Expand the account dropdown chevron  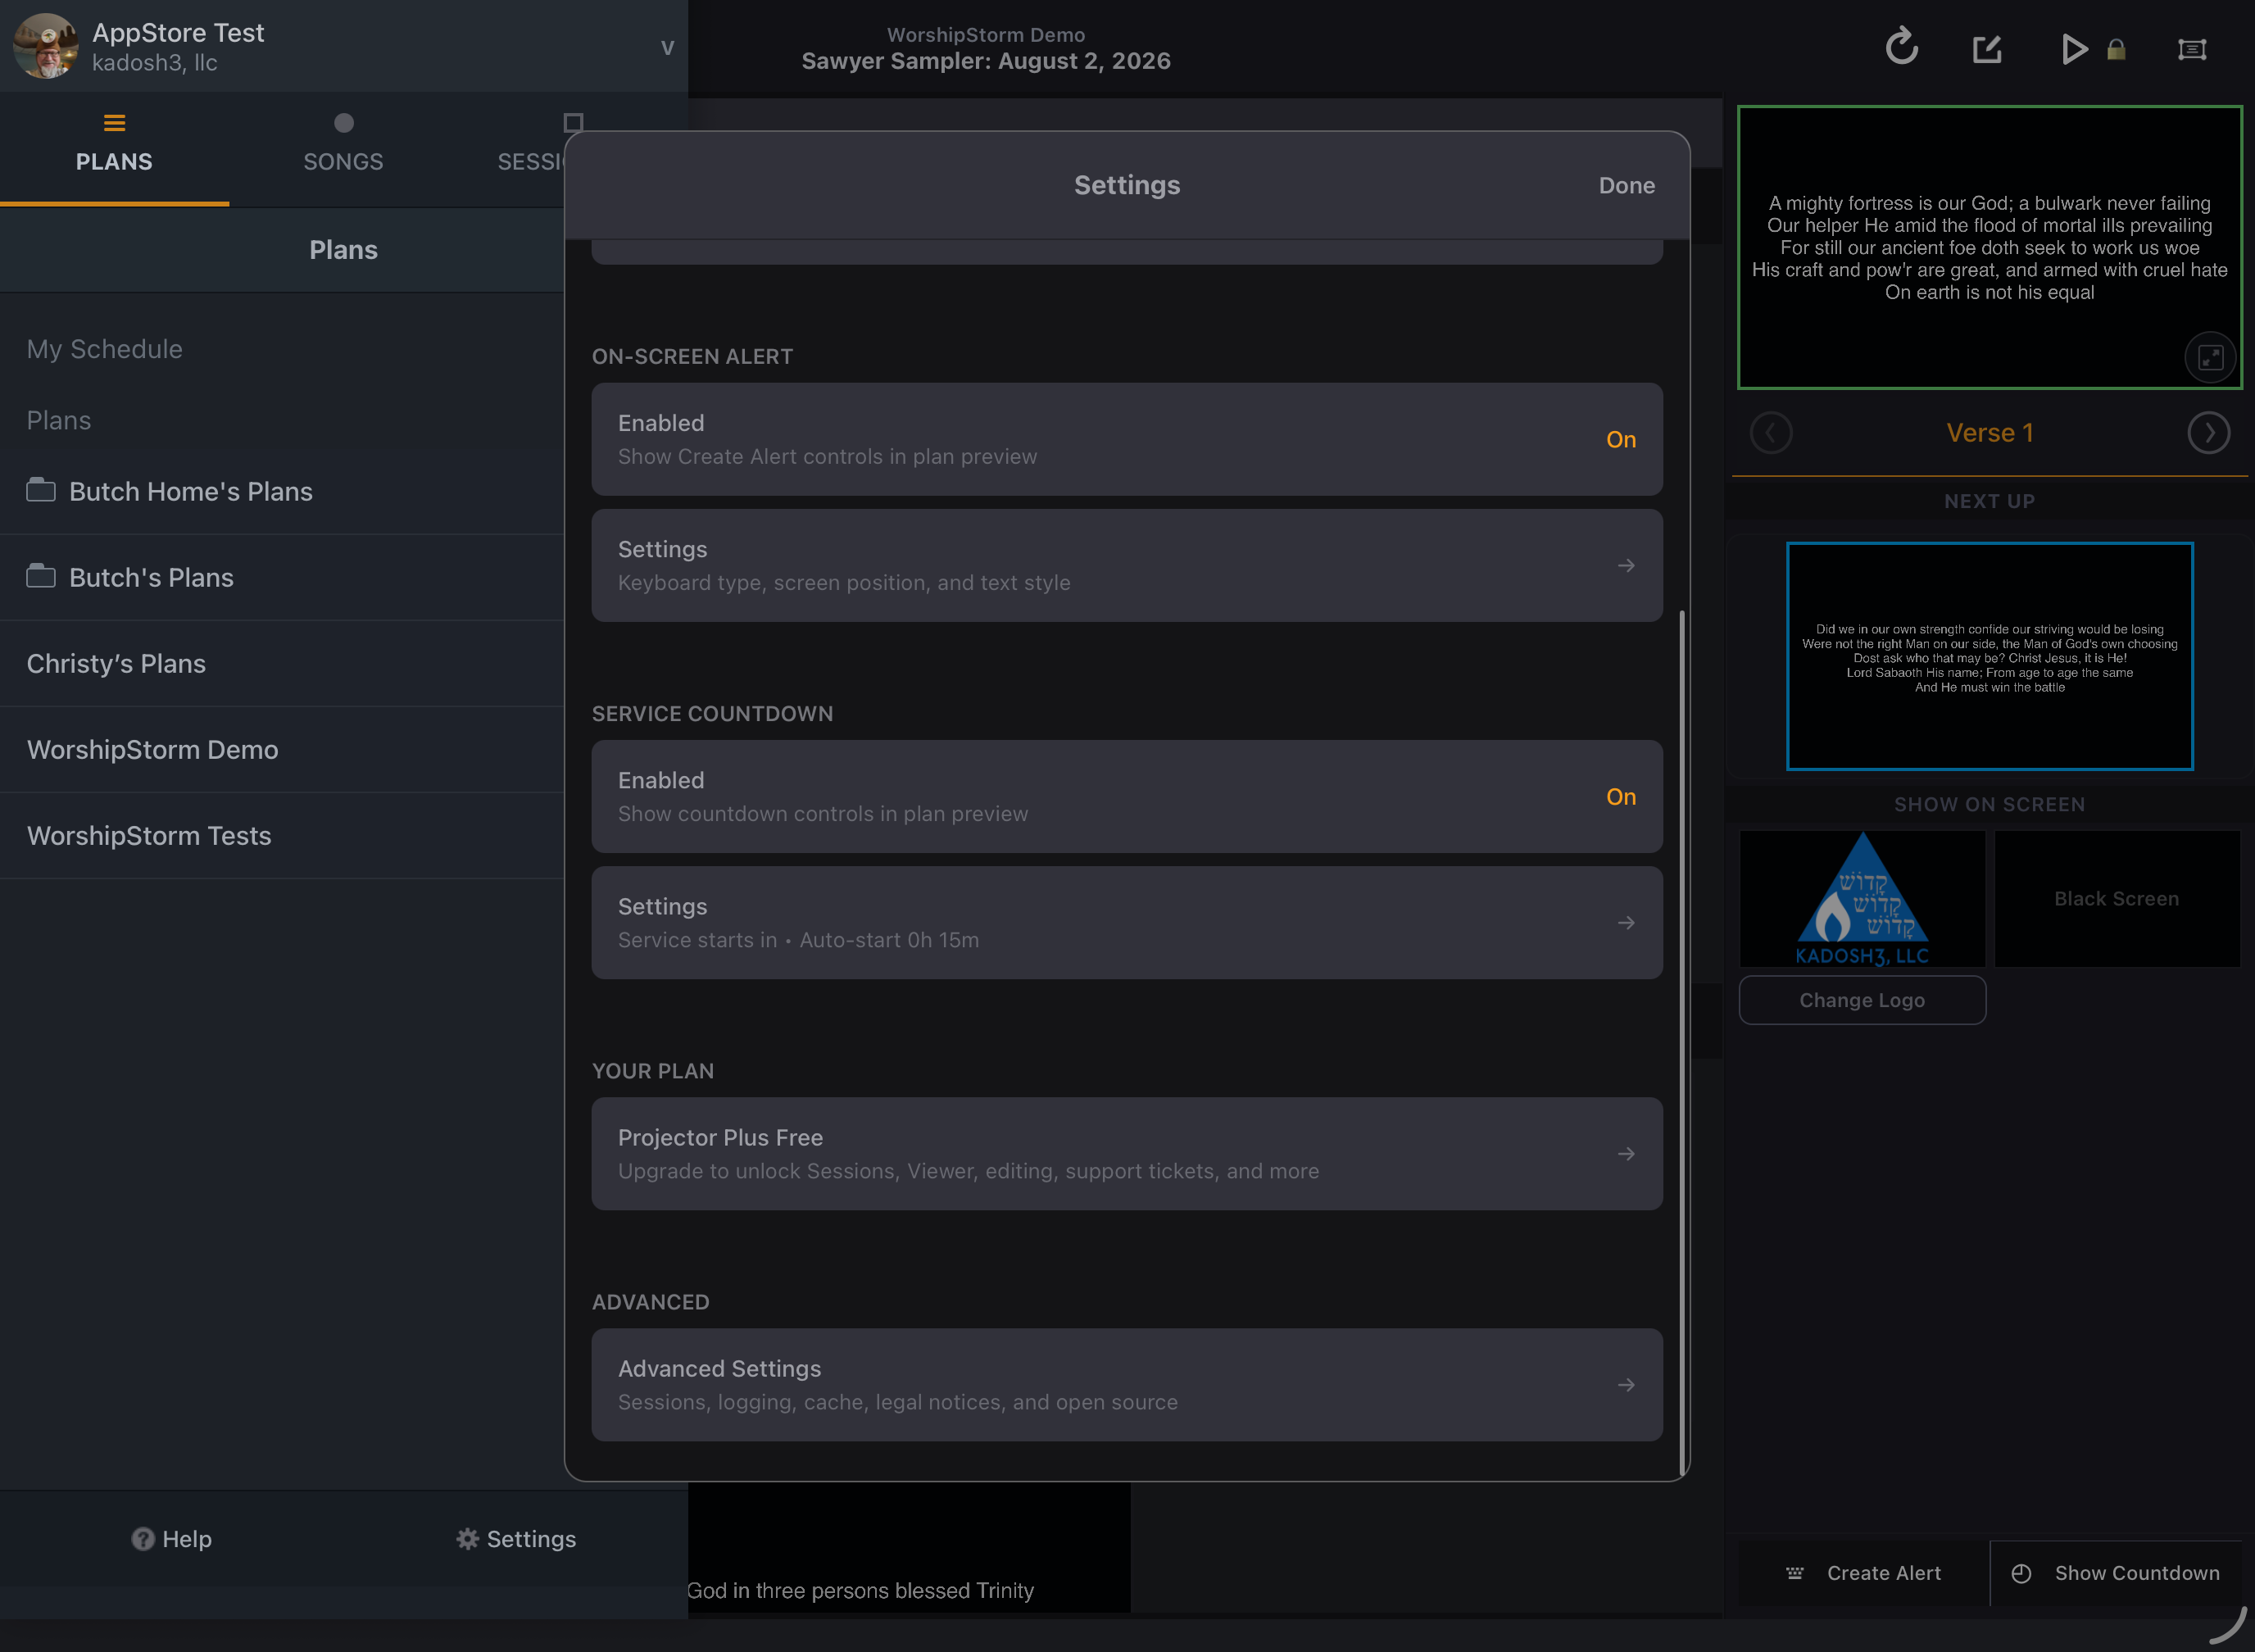(667, 48)
